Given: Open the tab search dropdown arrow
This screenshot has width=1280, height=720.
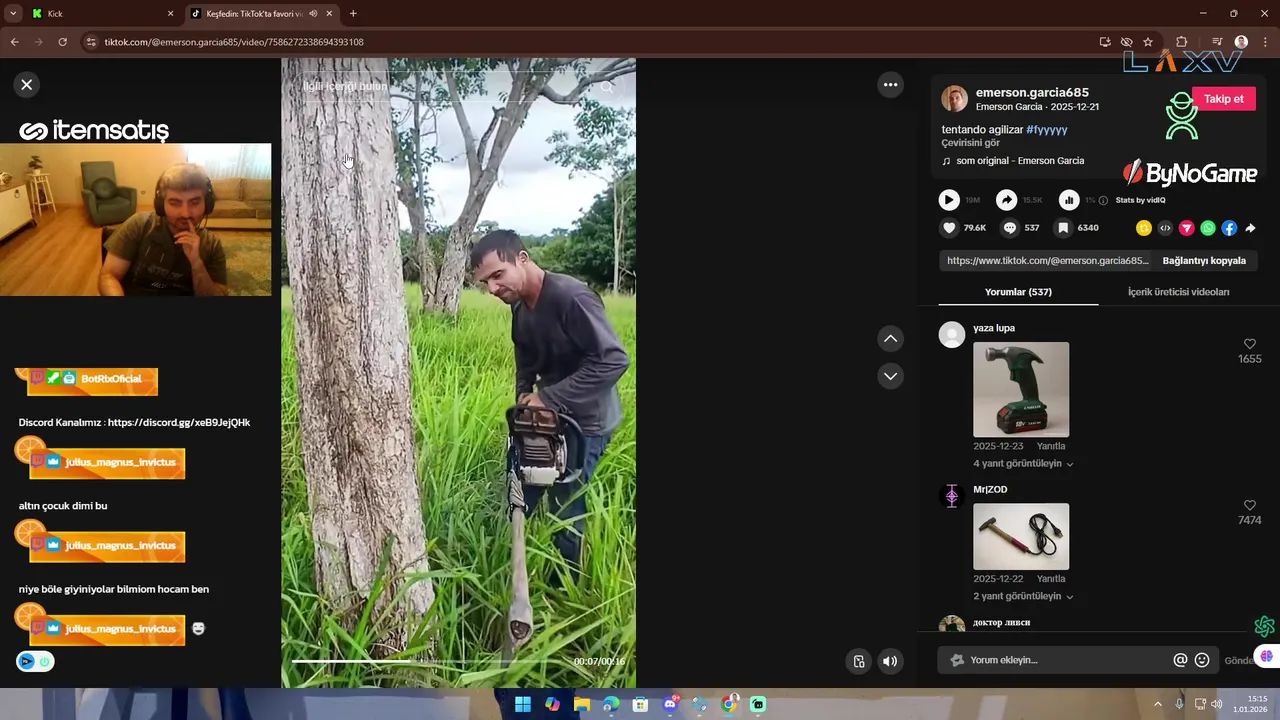Looking at the screenshot, I should point(12,14).
